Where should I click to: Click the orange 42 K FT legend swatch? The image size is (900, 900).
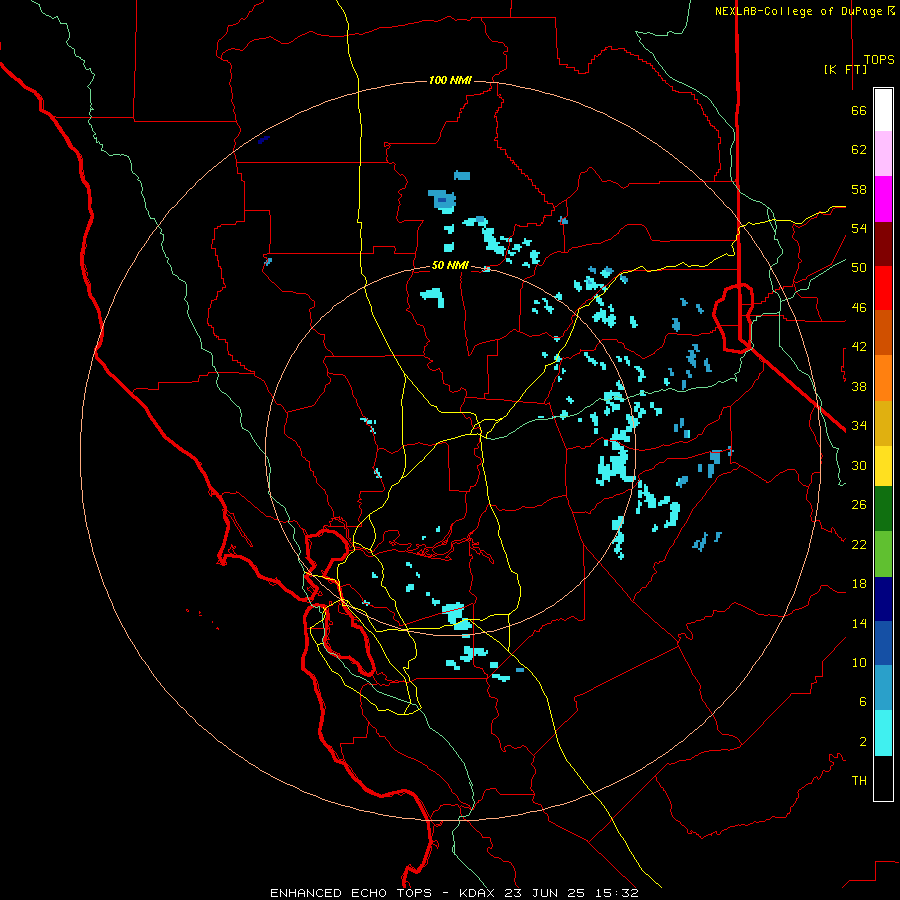pos(883,378)
